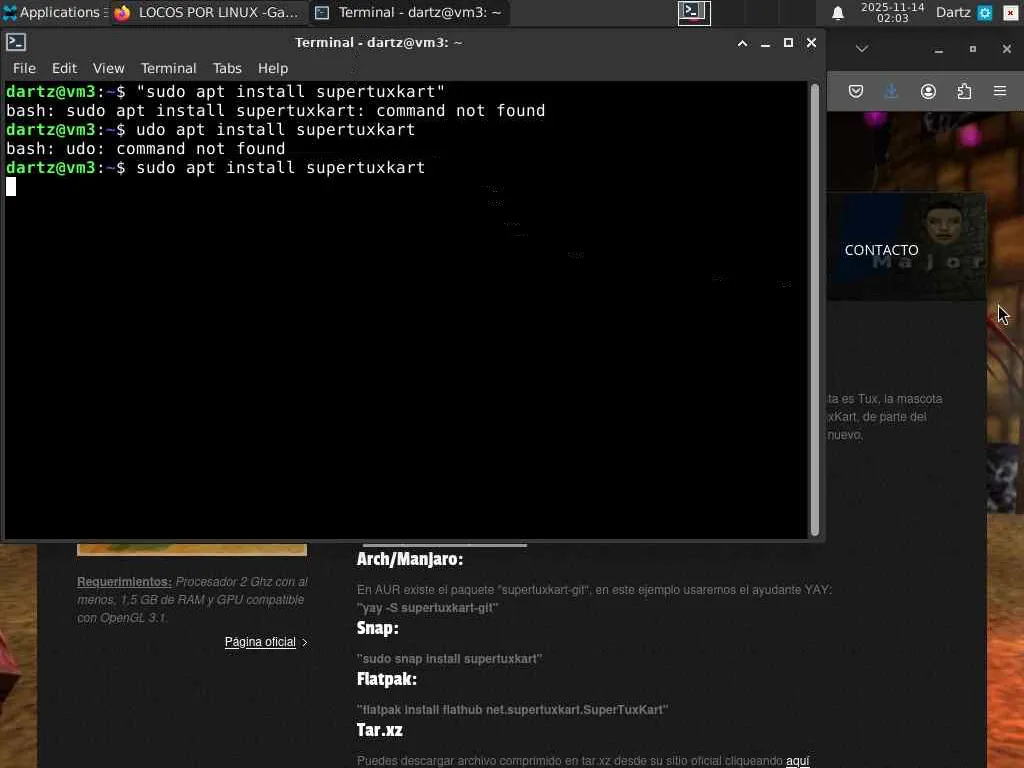This screenshot has height=768, width=1024.
Task: Open the Terminal menu in the menu bar
Action: tap(168, 68)
